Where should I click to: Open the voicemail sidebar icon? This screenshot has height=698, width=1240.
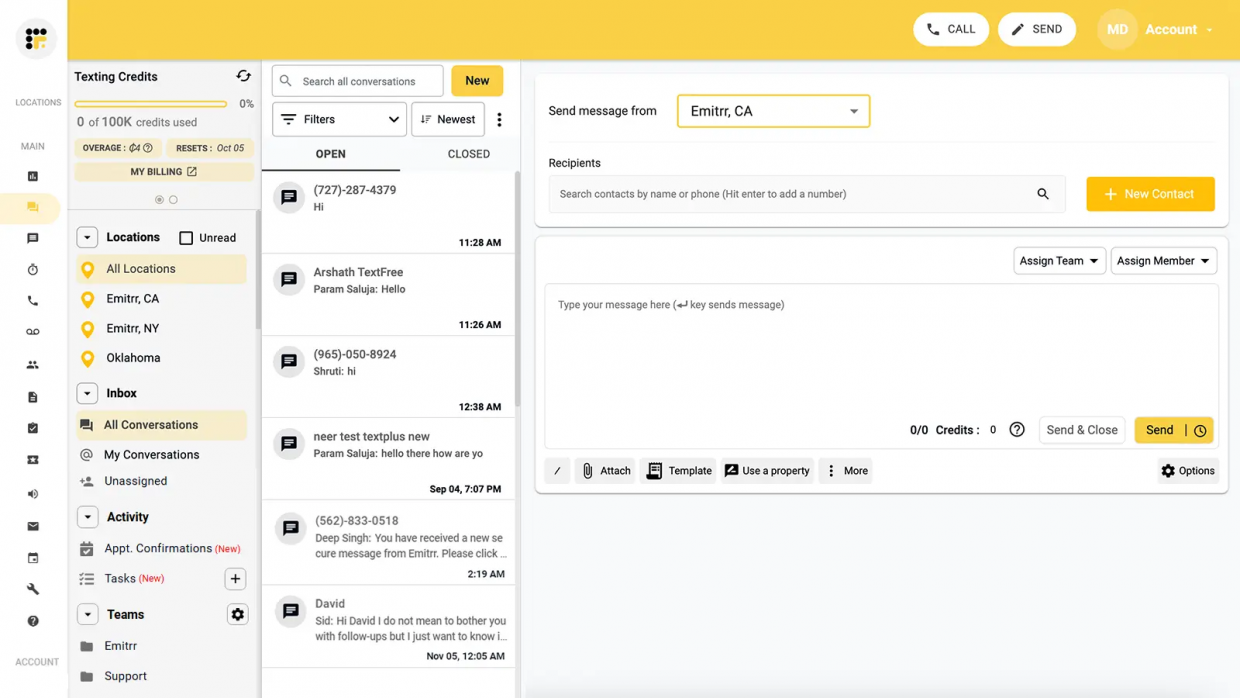pyautogui.click(x=33, y=331)
